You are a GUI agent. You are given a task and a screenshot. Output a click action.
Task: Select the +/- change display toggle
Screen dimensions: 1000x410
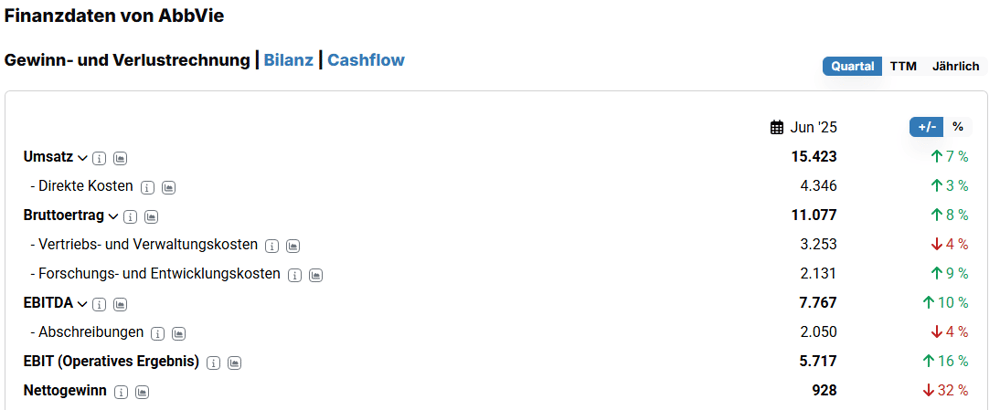tap(927, 127)
